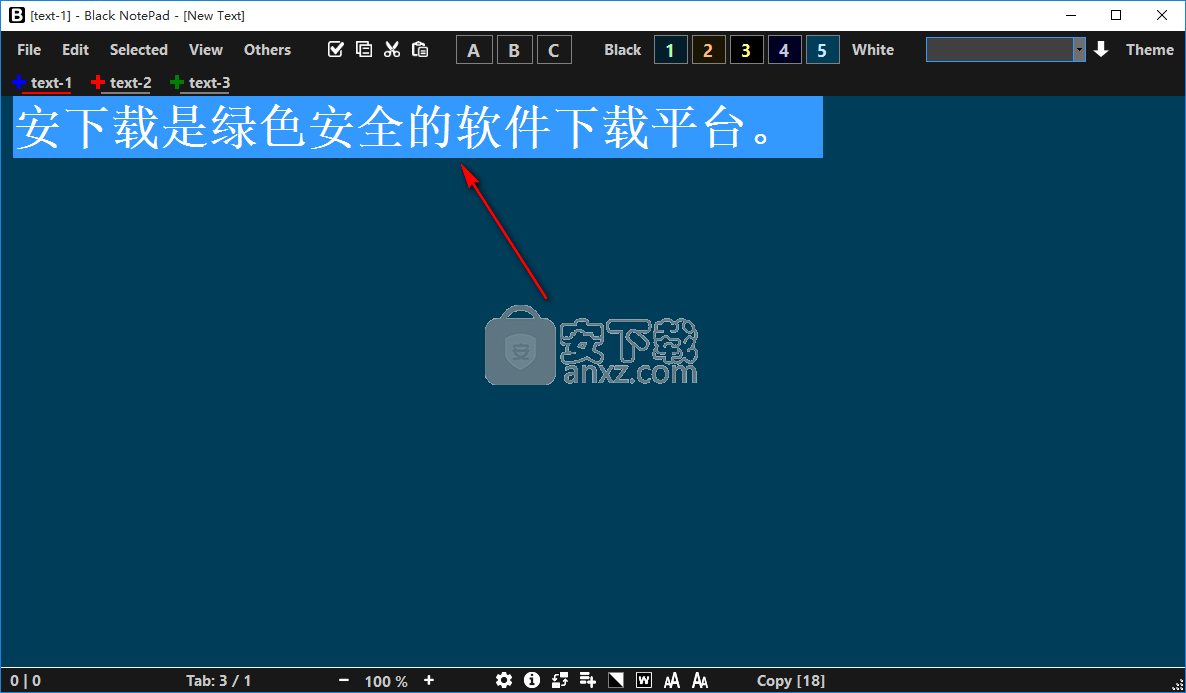
Task: Click the blue plus of text-1
Action: coord(19,82)
